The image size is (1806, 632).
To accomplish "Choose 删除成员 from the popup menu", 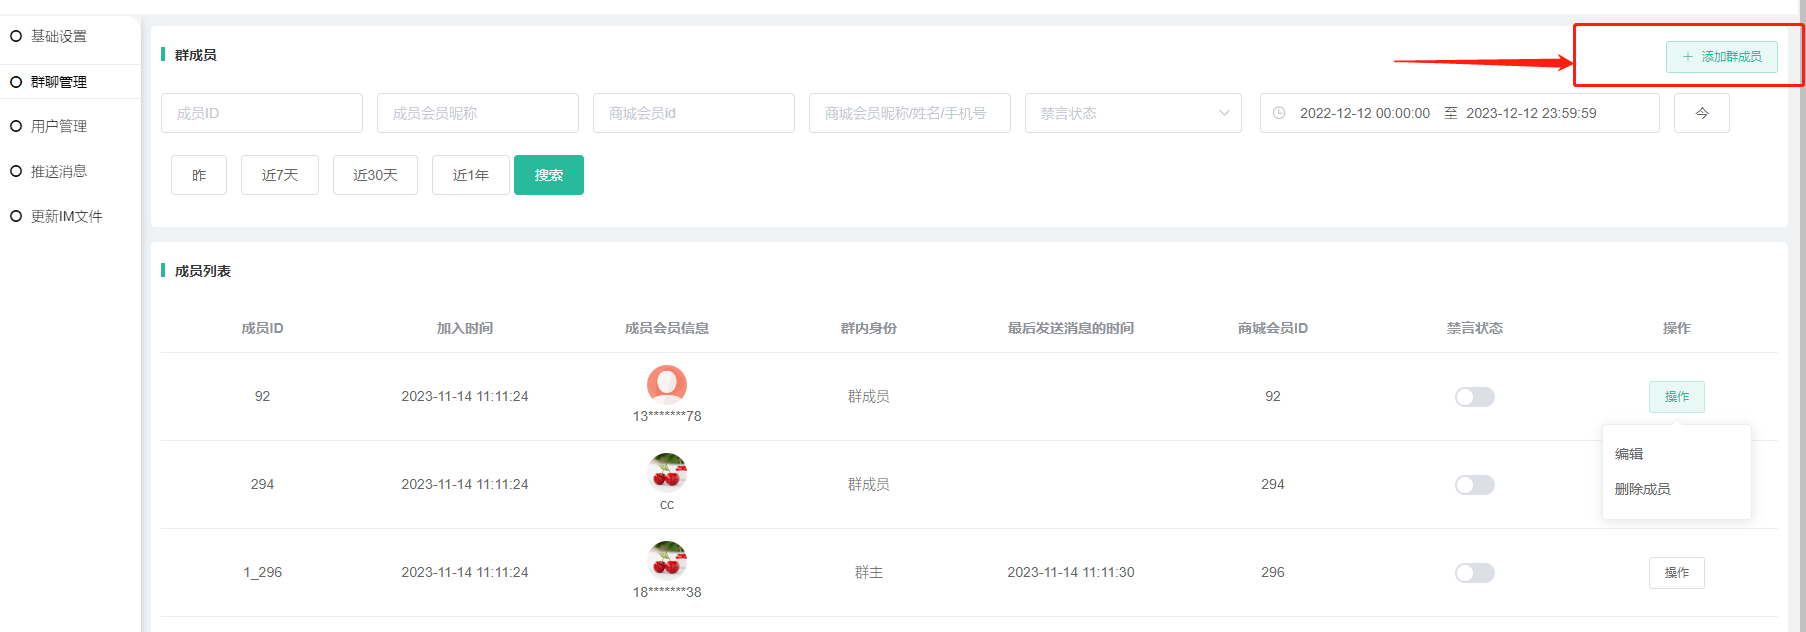I will click(x=1643, y=489).
